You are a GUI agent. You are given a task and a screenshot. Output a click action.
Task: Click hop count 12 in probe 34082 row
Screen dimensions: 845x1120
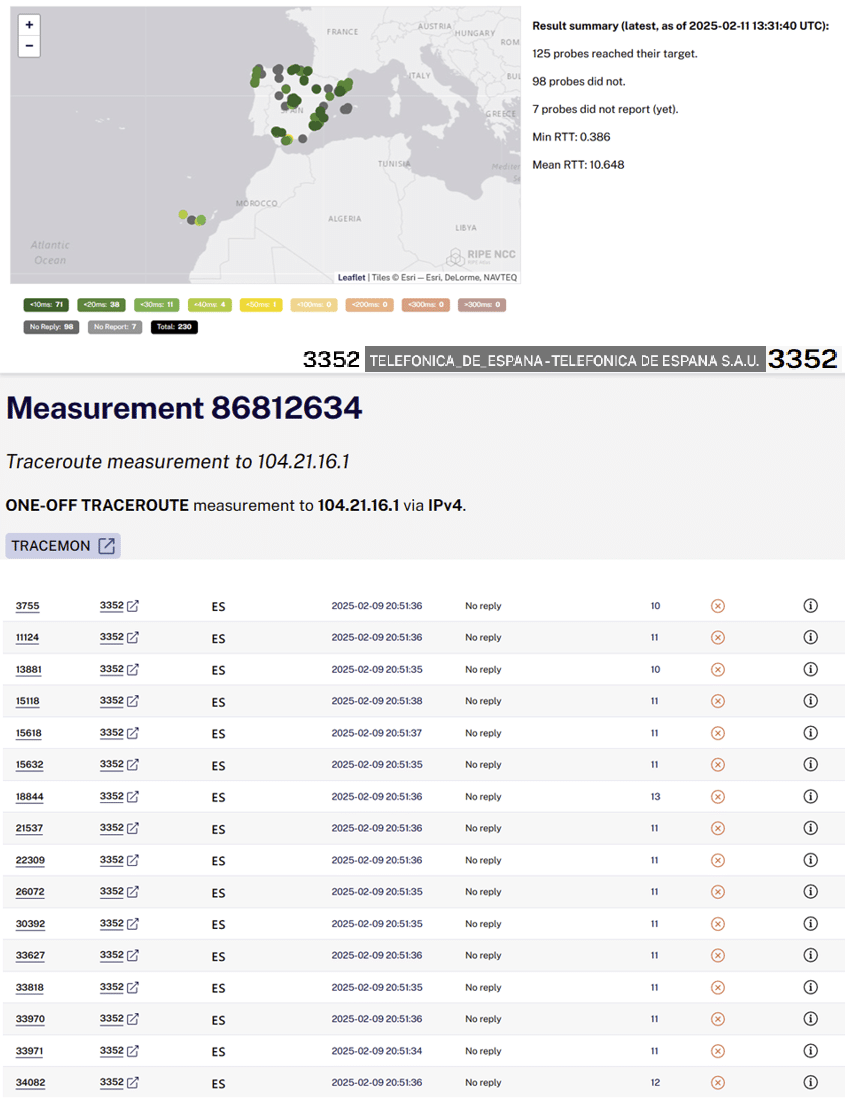click(x=655, y=1082)
